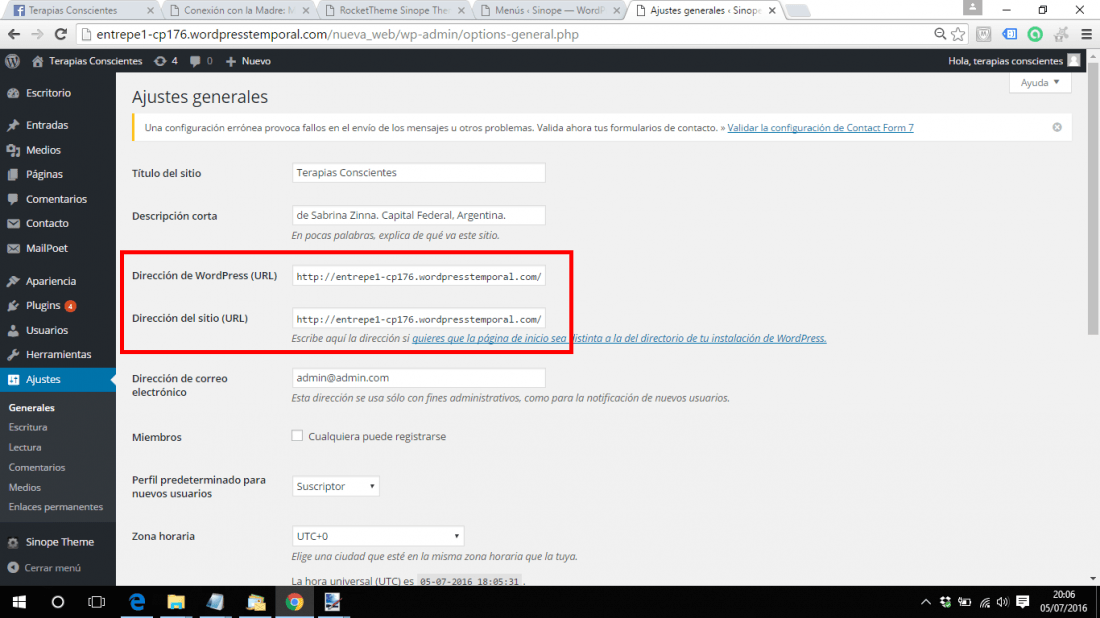
Task: Reload the current page
Action: (61, 34)
